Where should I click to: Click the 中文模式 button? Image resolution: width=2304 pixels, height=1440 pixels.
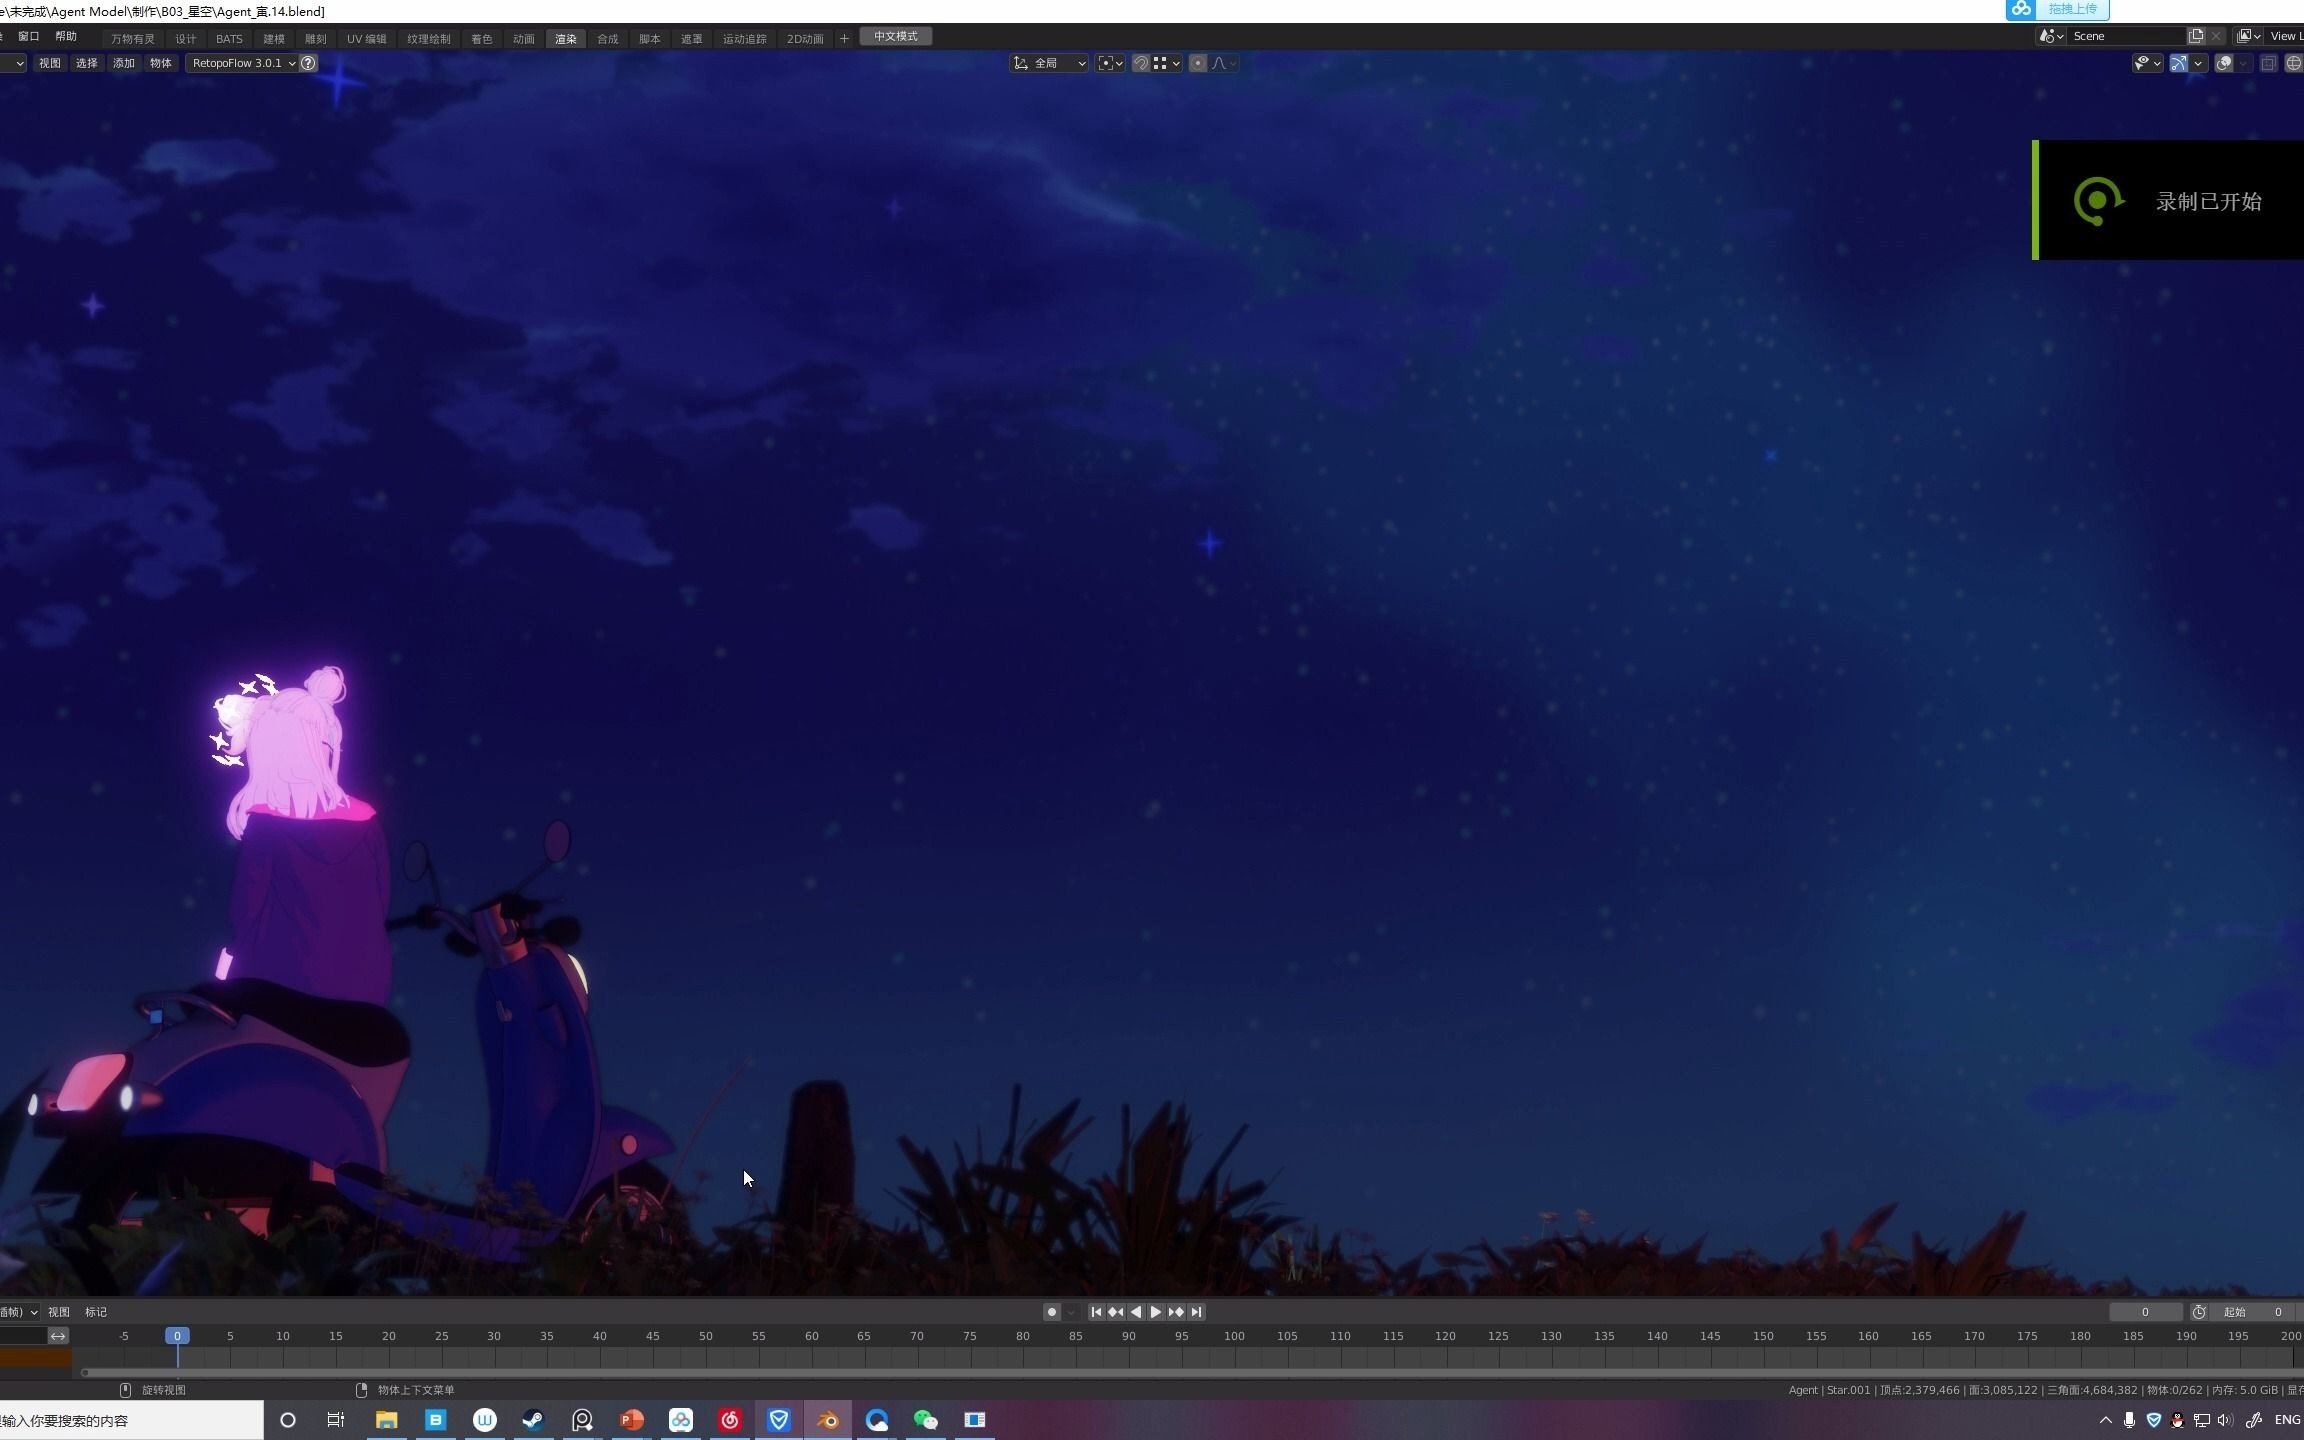point(895,36)
